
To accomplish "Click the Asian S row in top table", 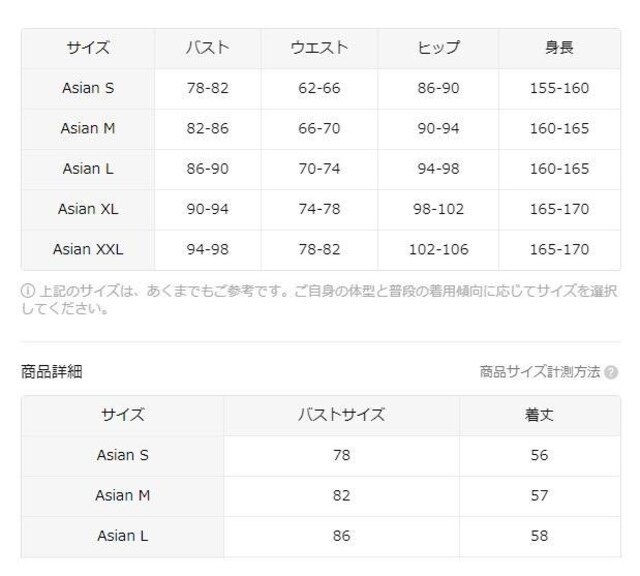I will pyautogui.click(x=321, y=89).
